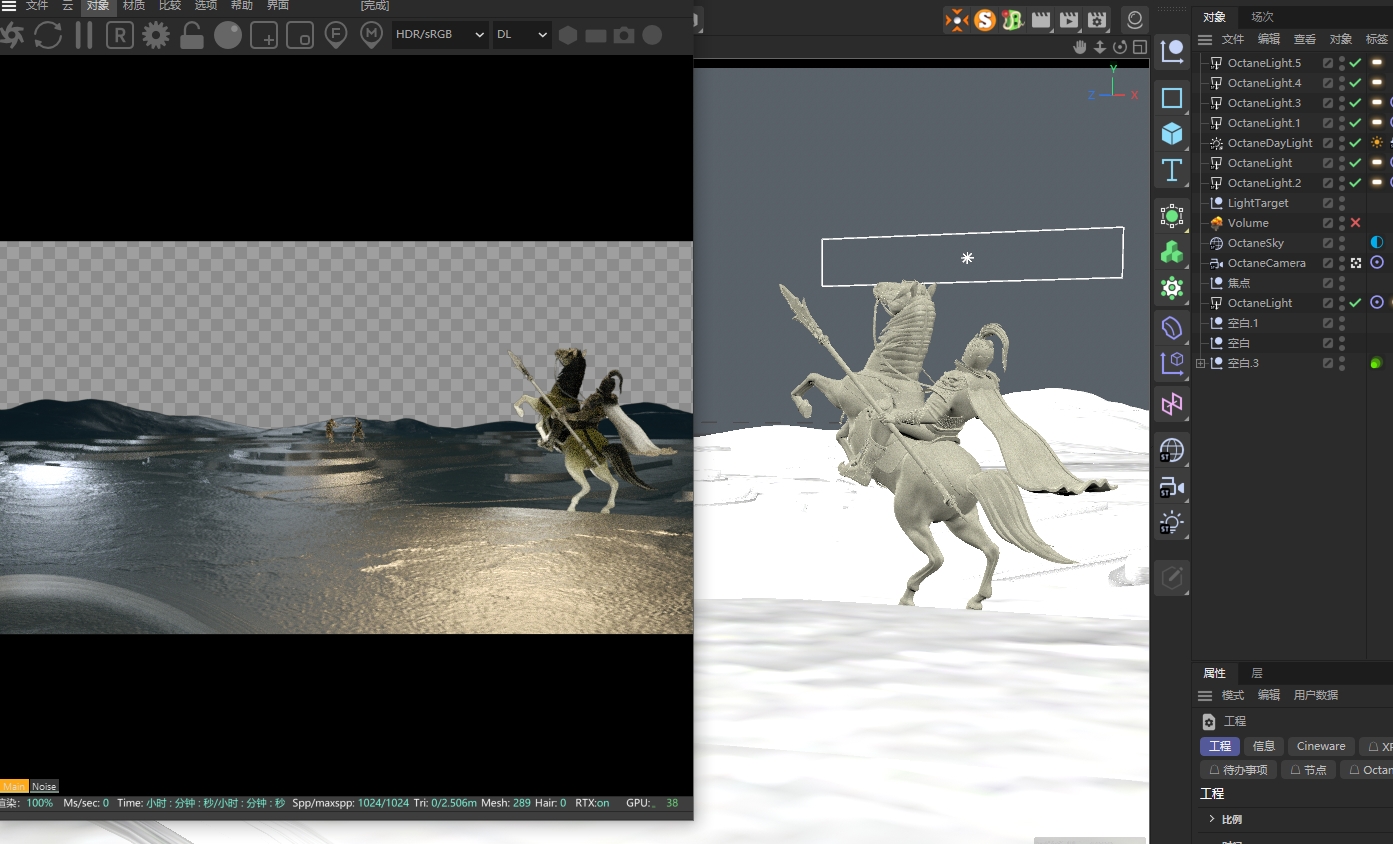Toggle OctaneLight.5 enable checkmark
The image size is (1393, 844).
coord(1355,63)
